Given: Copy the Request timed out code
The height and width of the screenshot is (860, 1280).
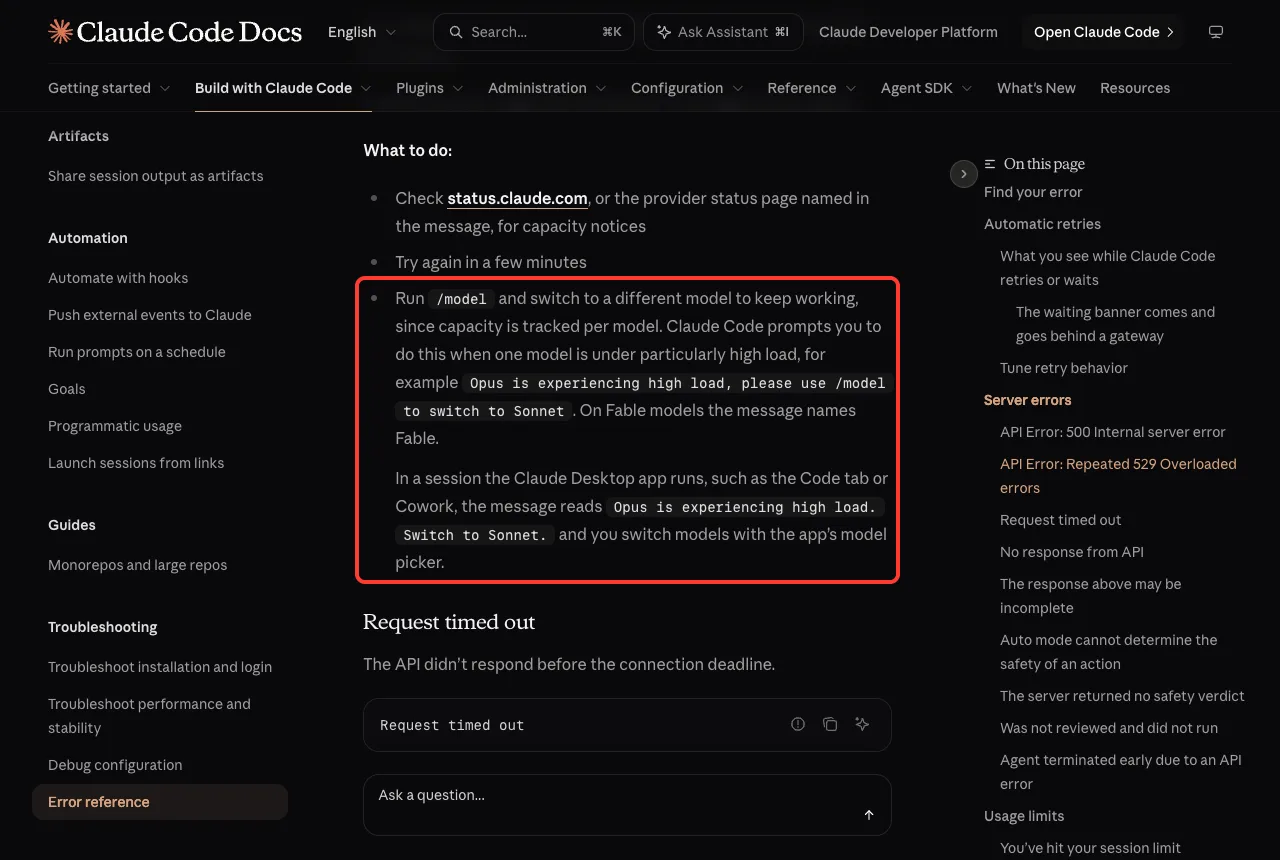Looking at the screenshot, I should (830, 725).
